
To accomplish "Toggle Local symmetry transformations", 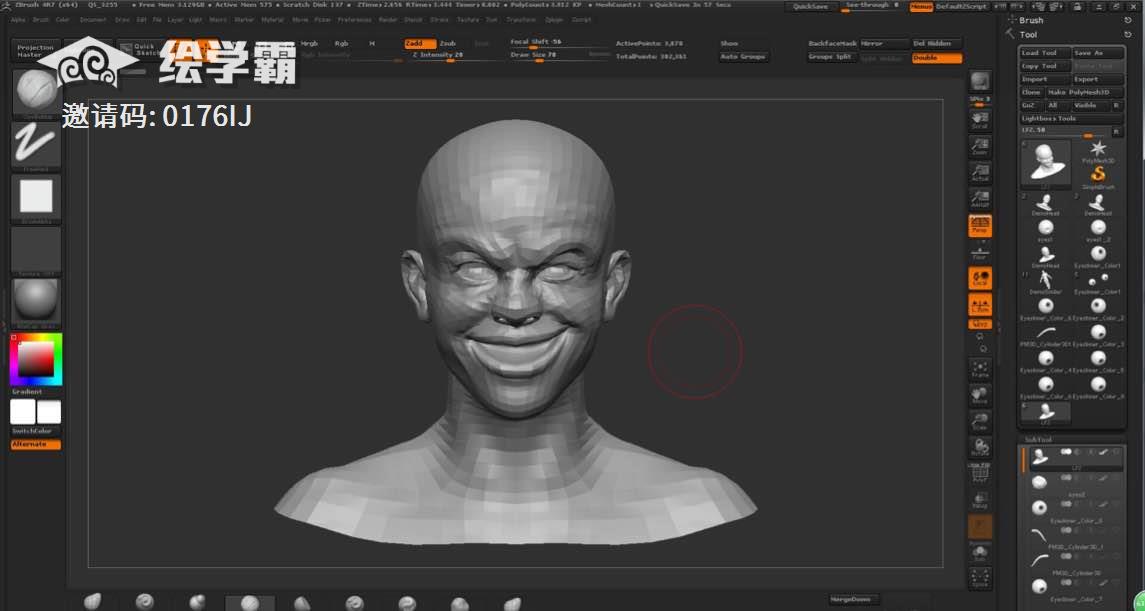I will pos(979,278).
